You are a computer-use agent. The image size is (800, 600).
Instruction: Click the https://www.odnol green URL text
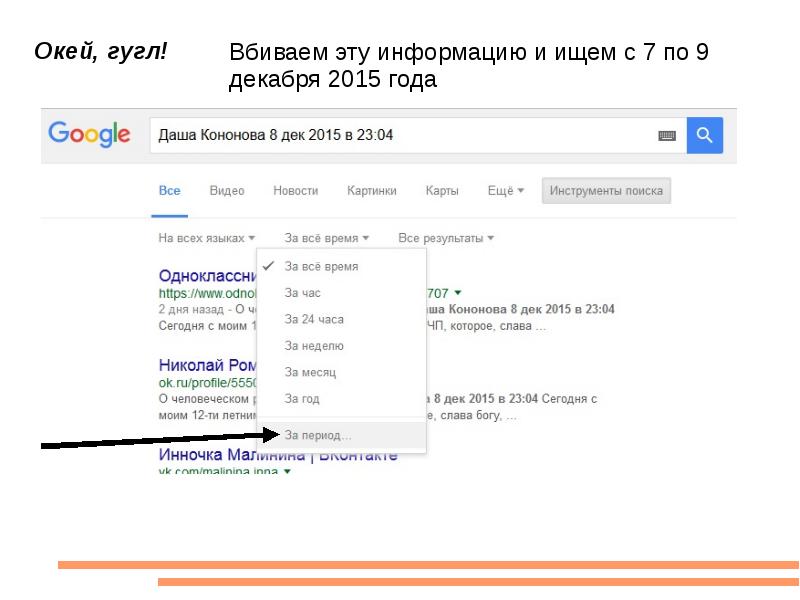click(207, 293)
